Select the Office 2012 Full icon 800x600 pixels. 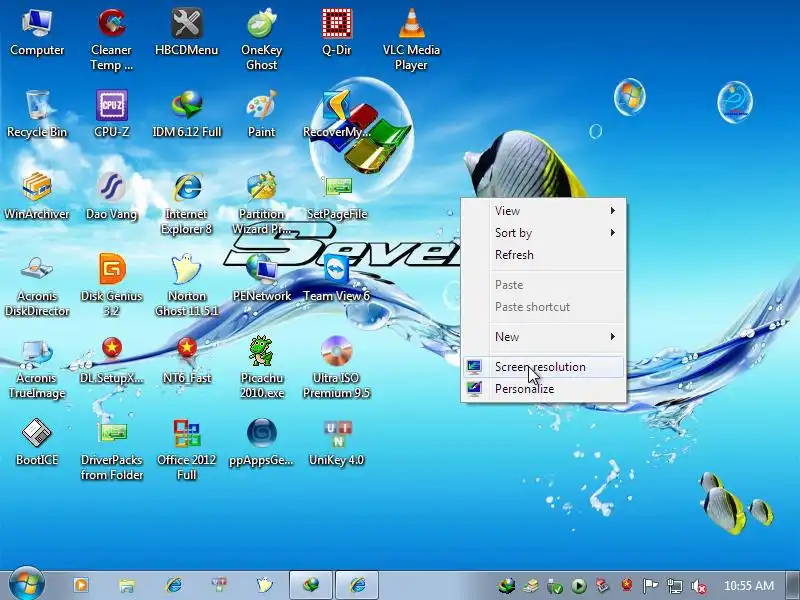pyautogui.click(x=186, y=450)
